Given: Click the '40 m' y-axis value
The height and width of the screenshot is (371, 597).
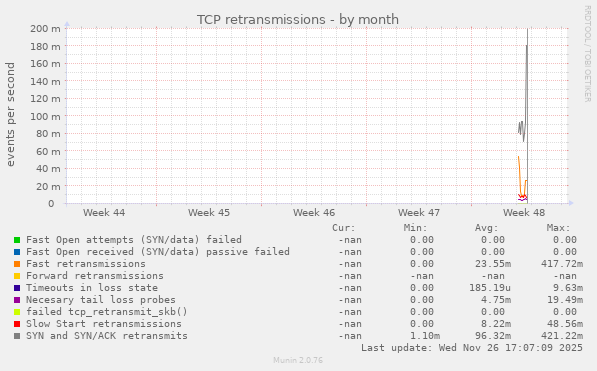Looking at the screenshot, I should (48, 169).
